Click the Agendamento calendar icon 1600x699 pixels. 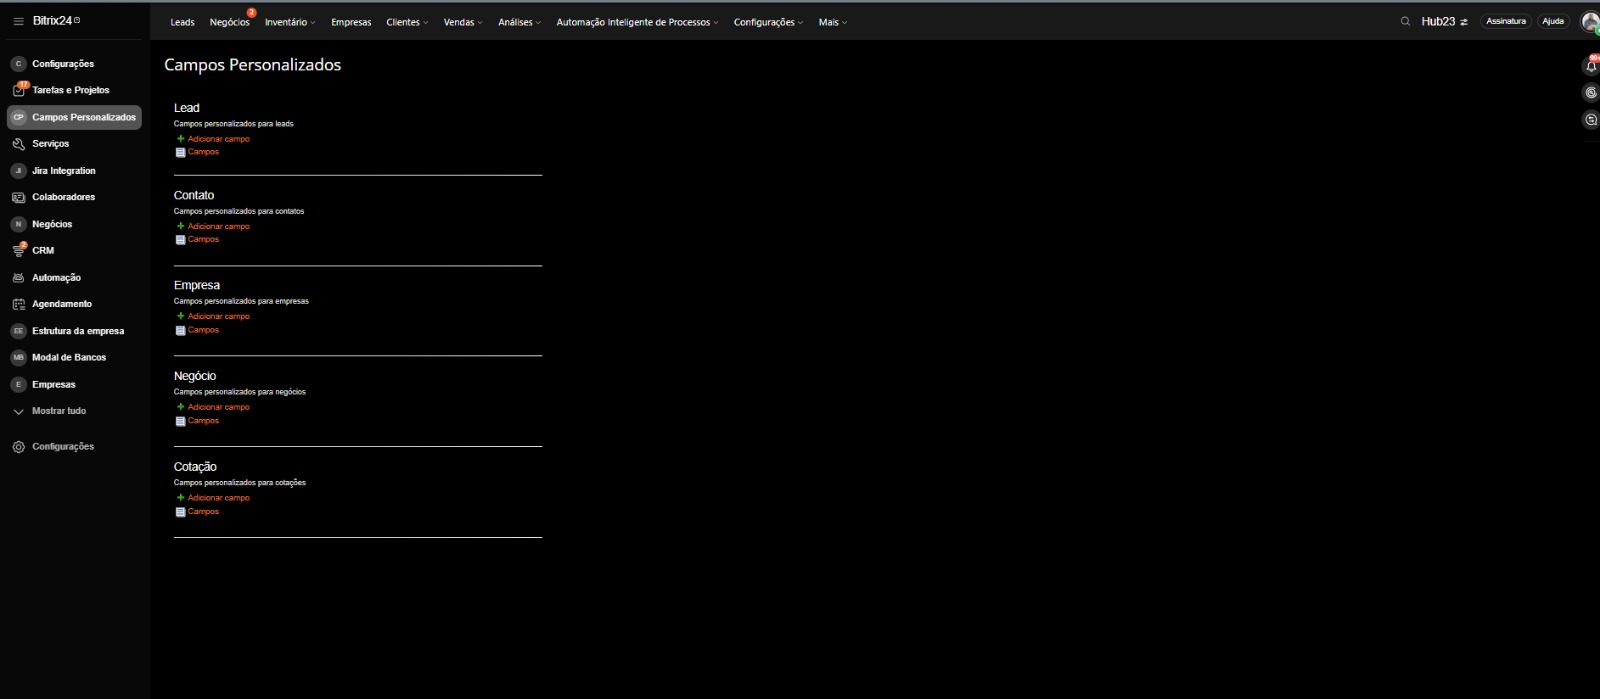click(x=18, y=304)
